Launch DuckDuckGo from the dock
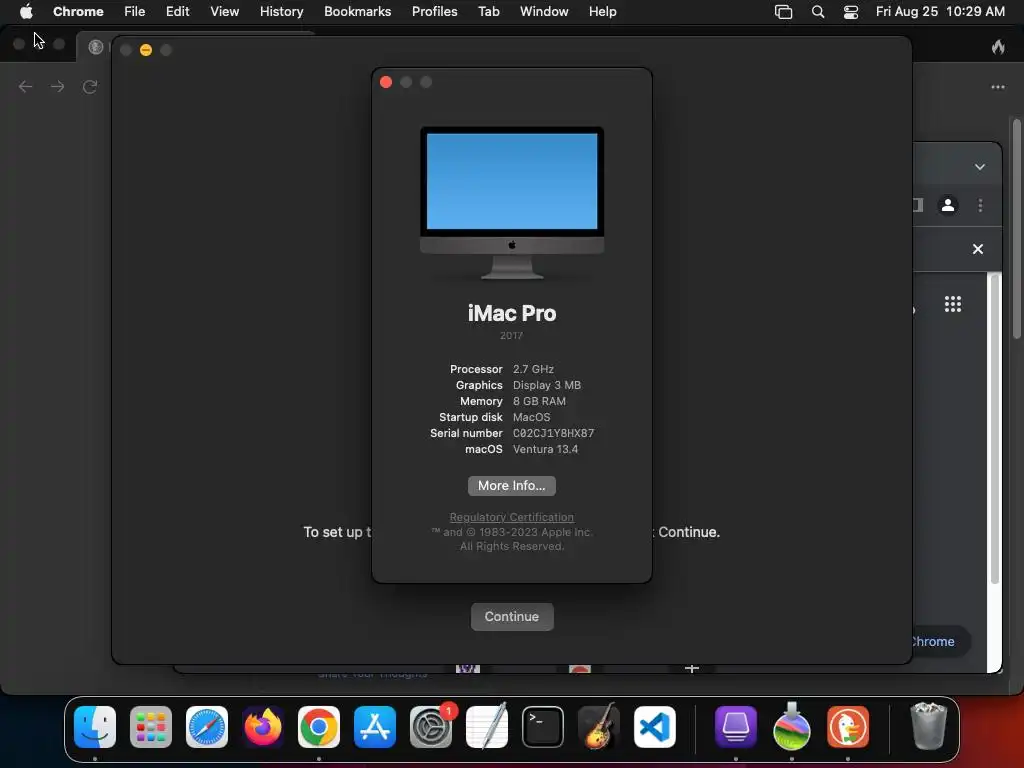 coord(848,727)
